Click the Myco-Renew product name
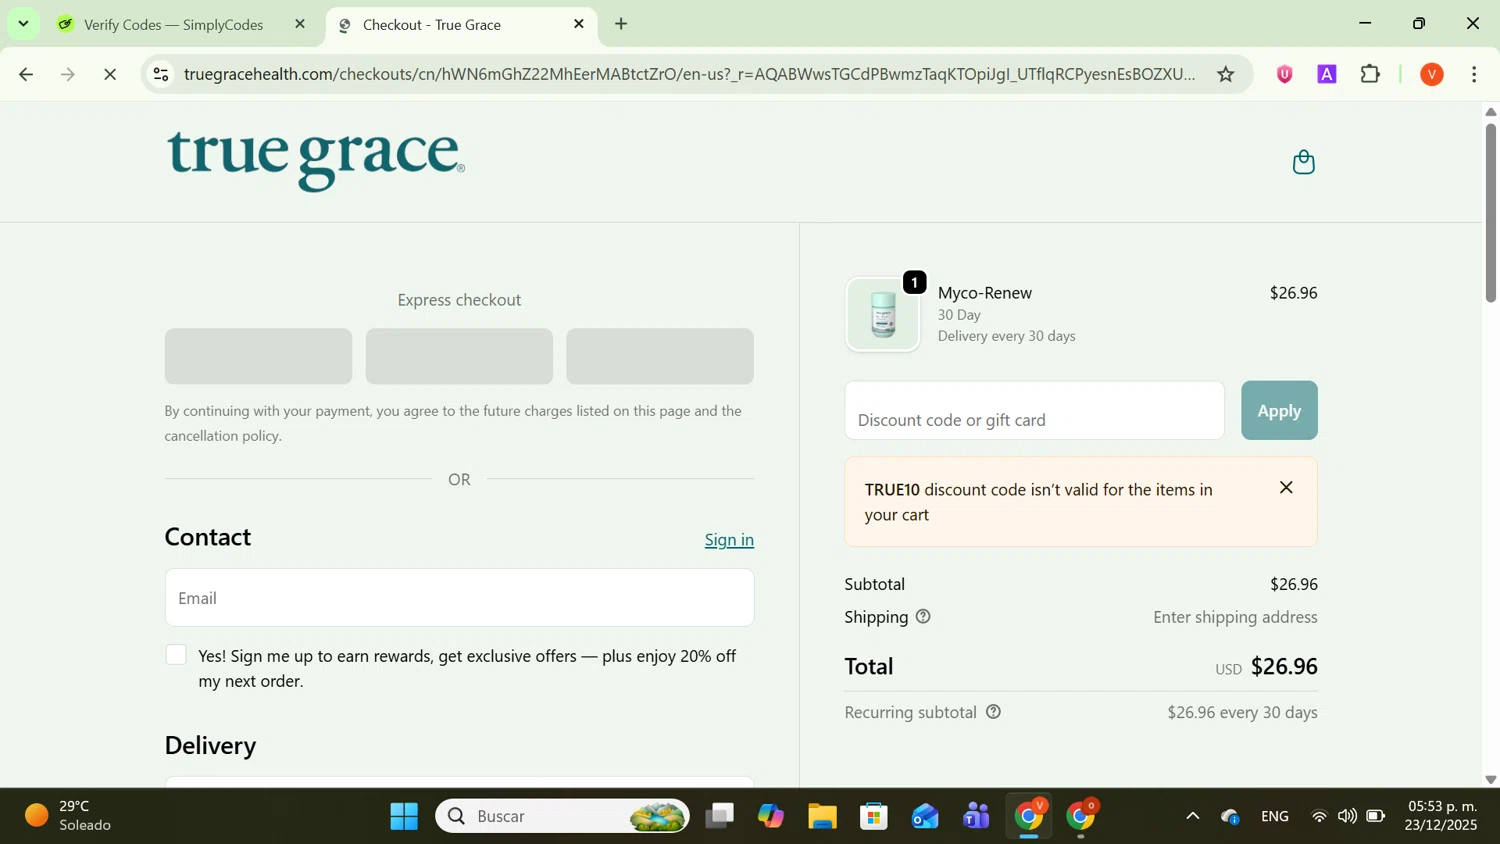This screenshot has height=844, width=1500. click(985, 293)
